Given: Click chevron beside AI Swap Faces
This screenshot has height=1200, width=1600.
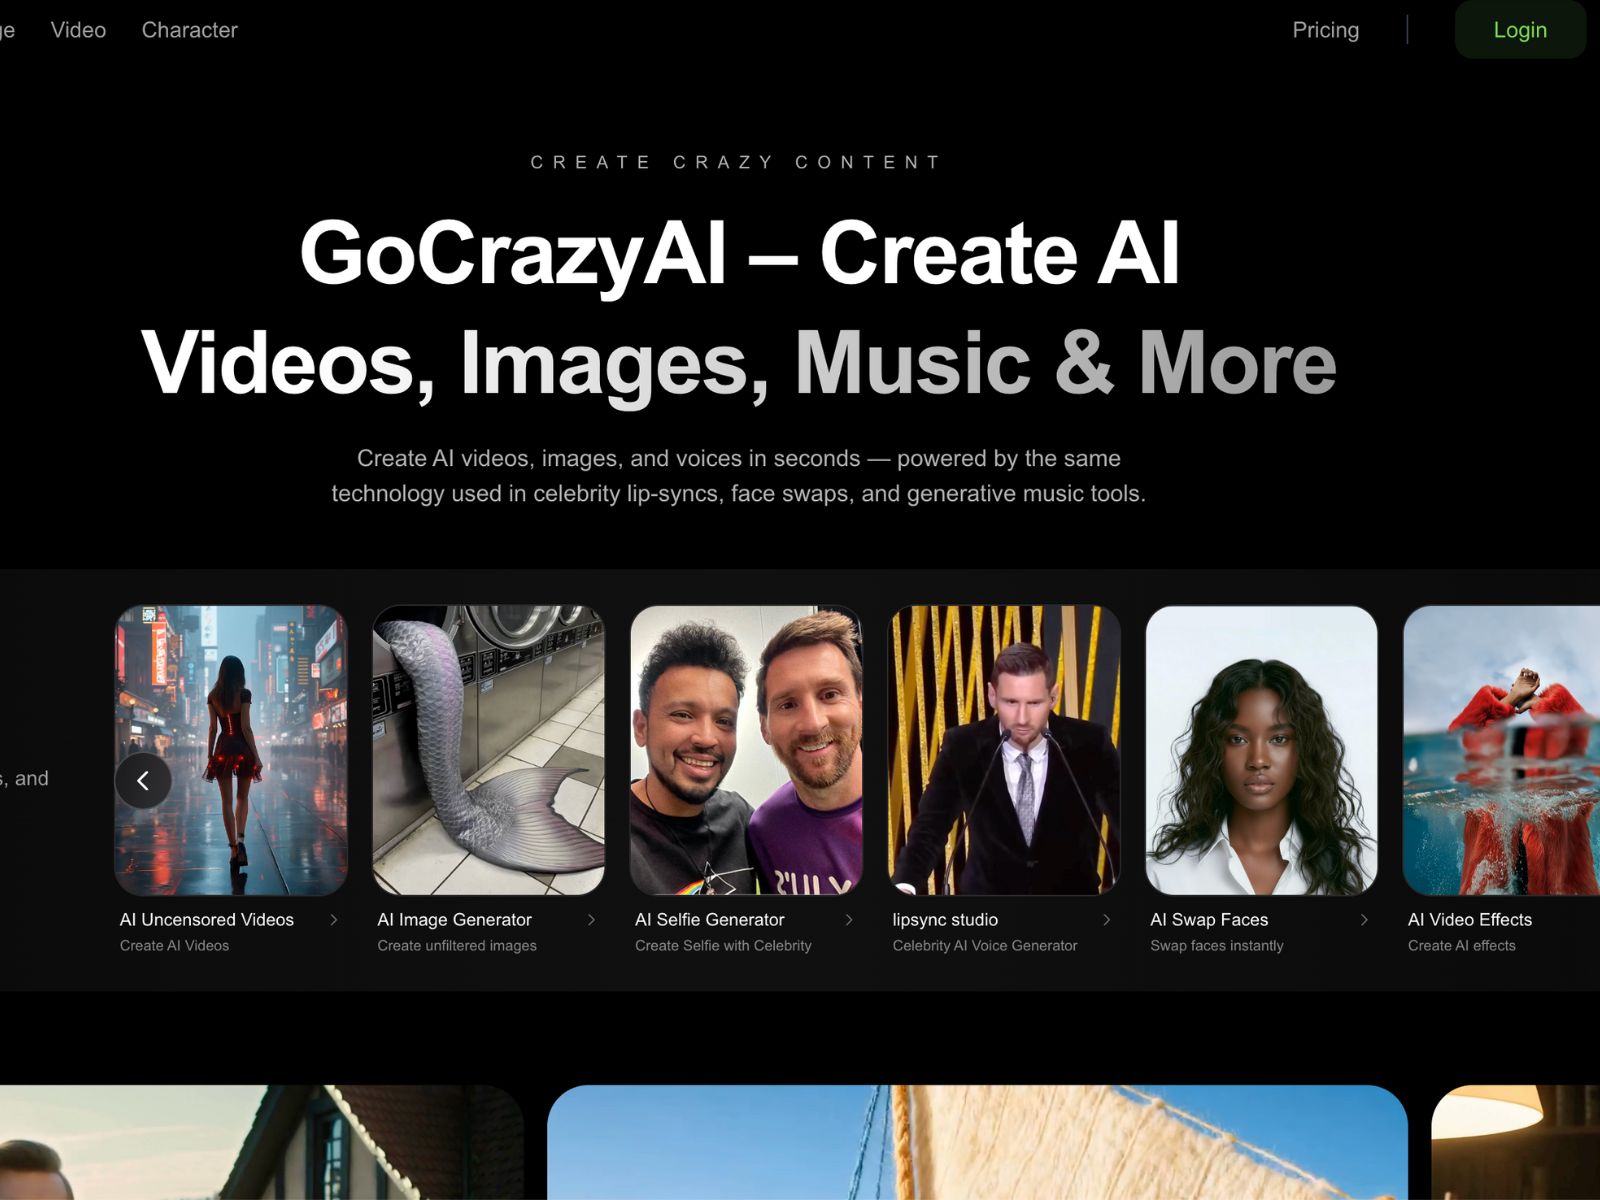Looking at the screenshot, I should [1364, 920].
